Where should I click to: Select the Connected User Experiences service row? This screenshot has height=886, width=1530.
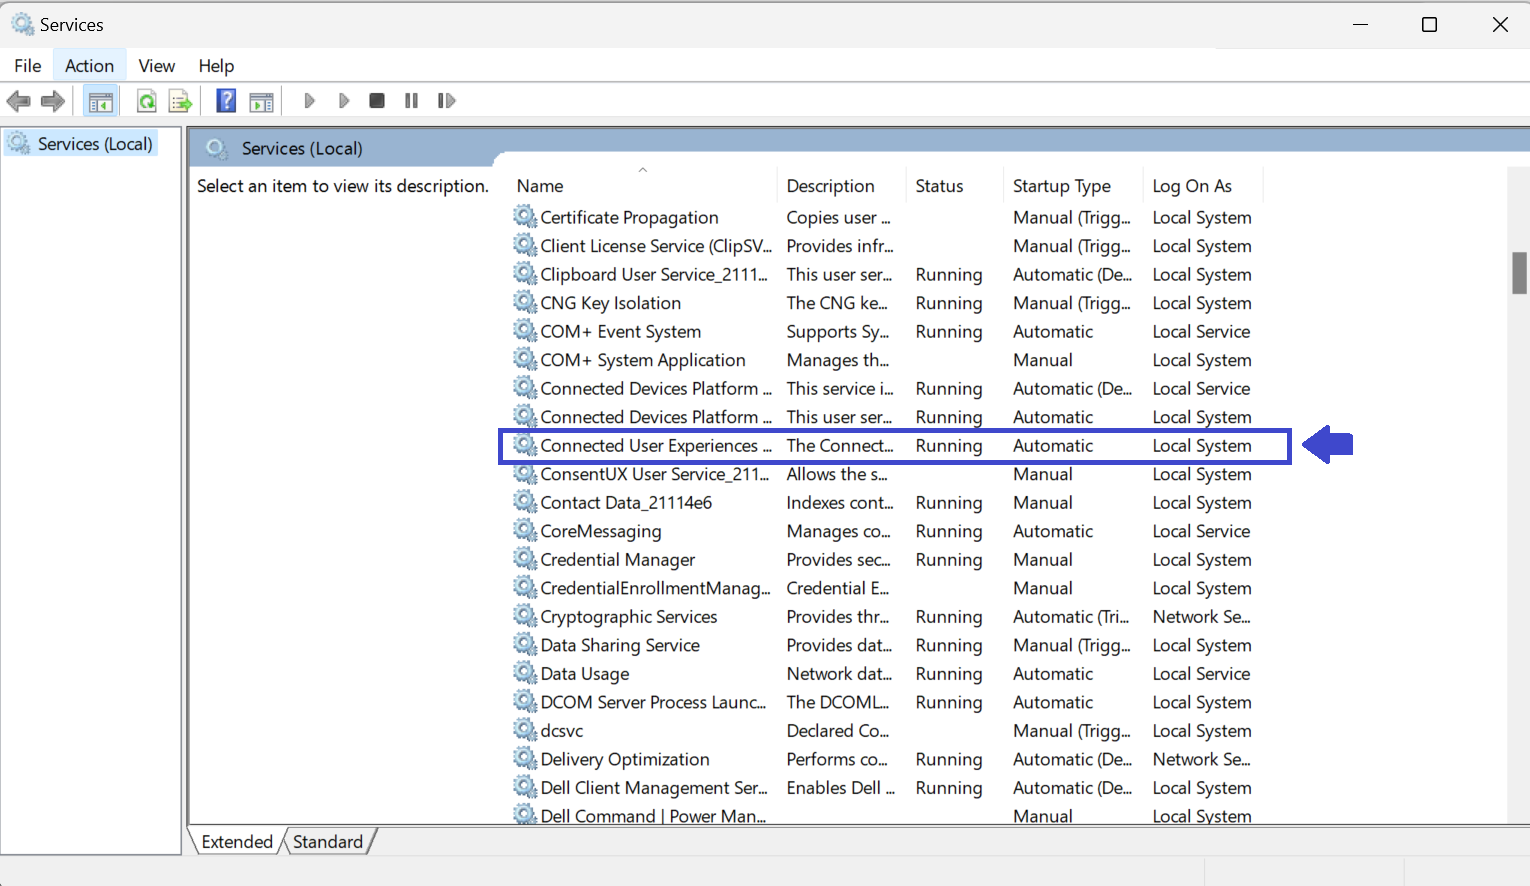pyautogui.click(x=655, y=446)
